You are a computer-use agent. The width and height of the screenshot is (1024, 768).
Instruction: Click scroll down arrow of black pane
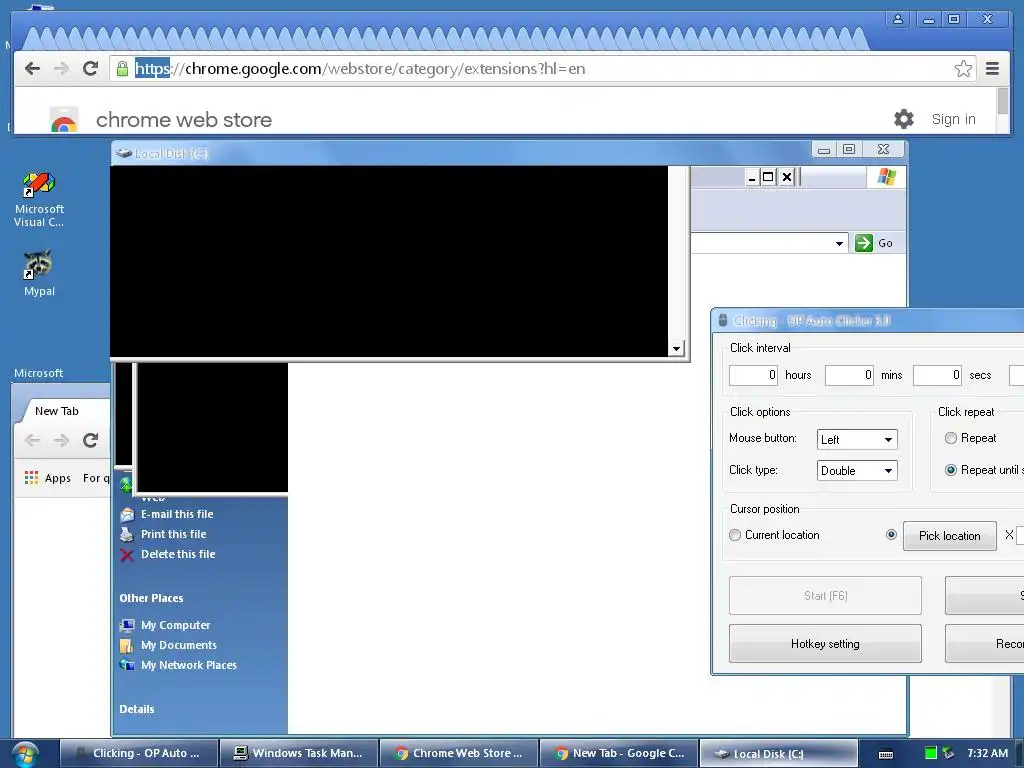[677, 349]
